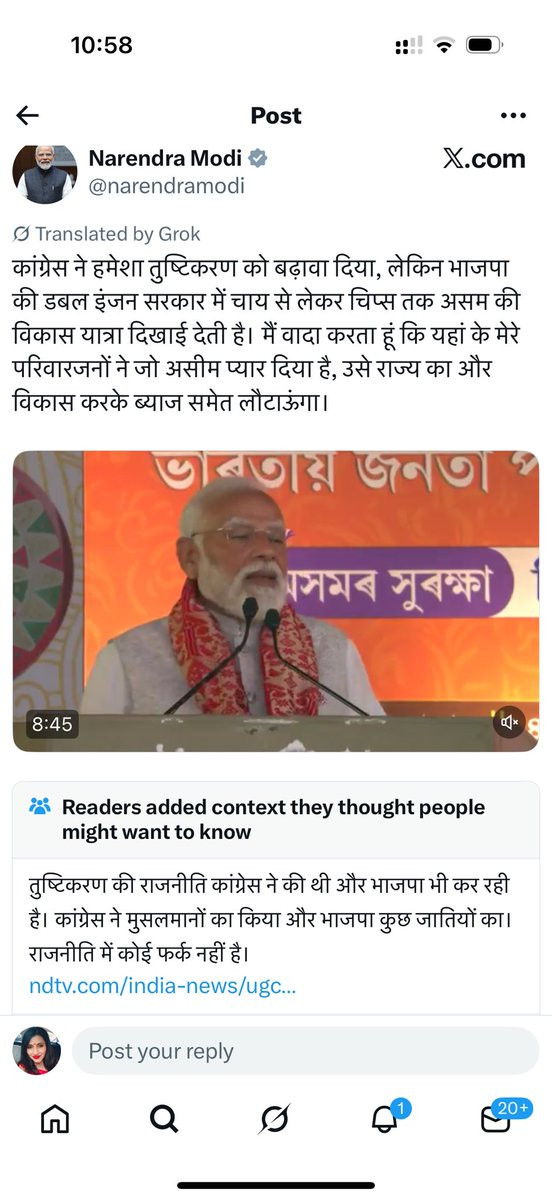Viewport: 552px width, 1200px height.
Task: Open the @narendramodi handle
Action: click(167, 186)
